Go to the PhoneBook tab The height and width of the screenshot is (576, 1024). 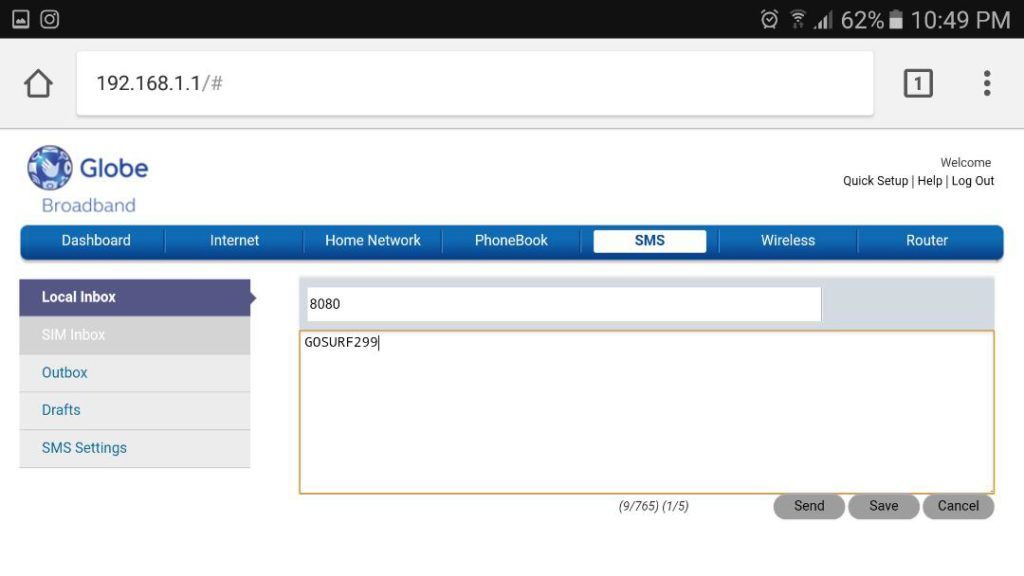[x=511, y=240]
